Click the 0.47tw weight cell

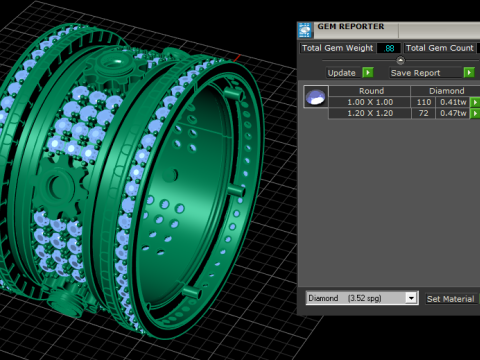[x=453, y=113]
